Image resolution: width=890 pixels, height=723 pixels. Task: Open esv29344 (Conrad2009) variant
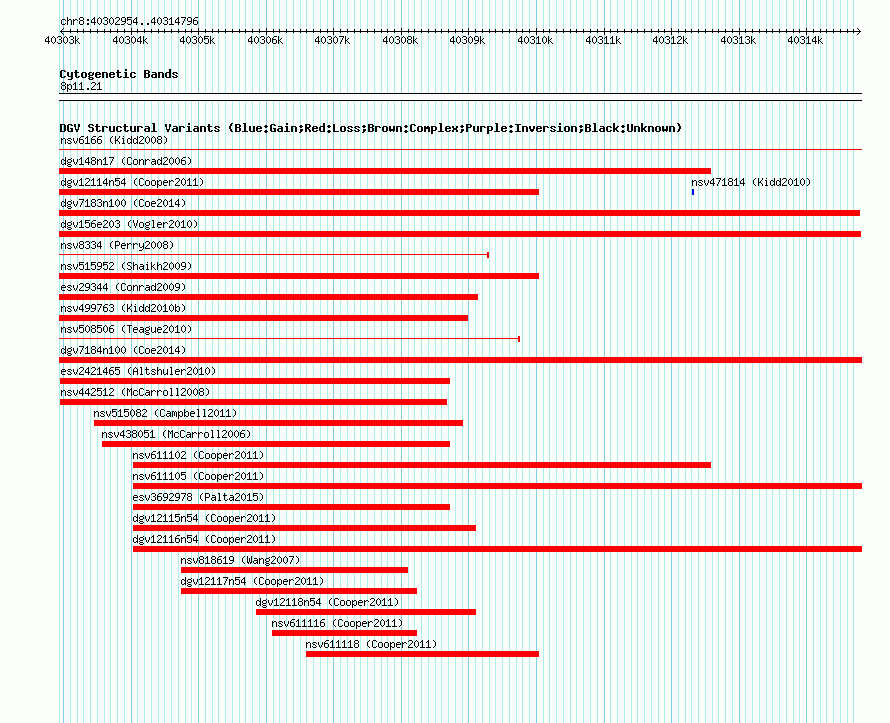click(x=123, y=288)
